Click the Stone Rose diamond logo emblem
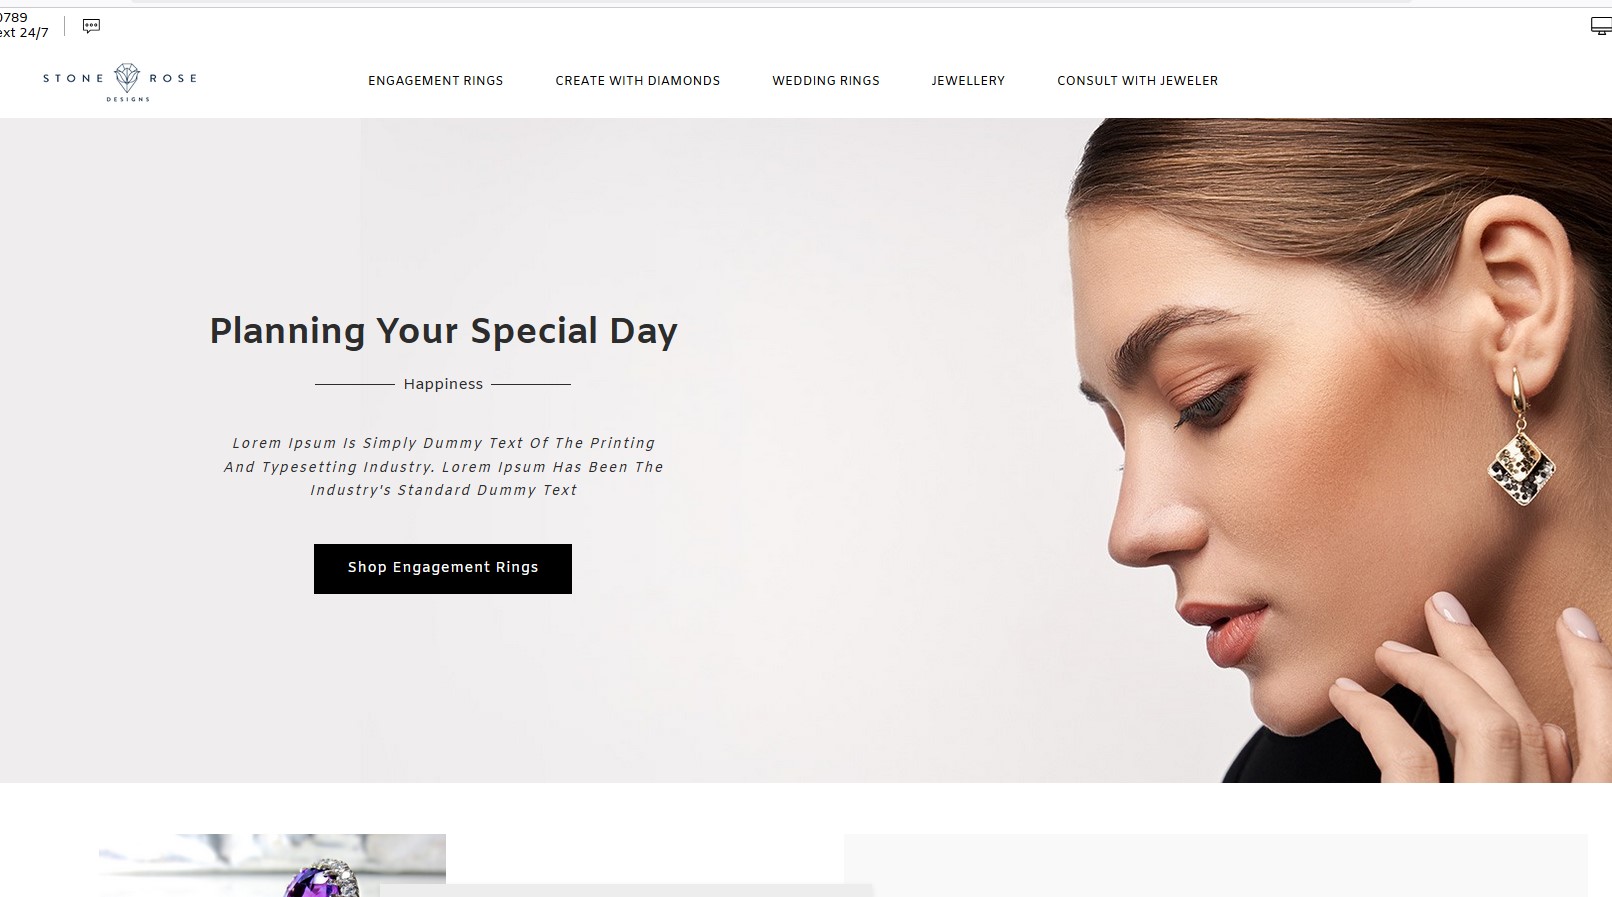Viewport: 1612px width, 897px height. [x=127, y=77]
